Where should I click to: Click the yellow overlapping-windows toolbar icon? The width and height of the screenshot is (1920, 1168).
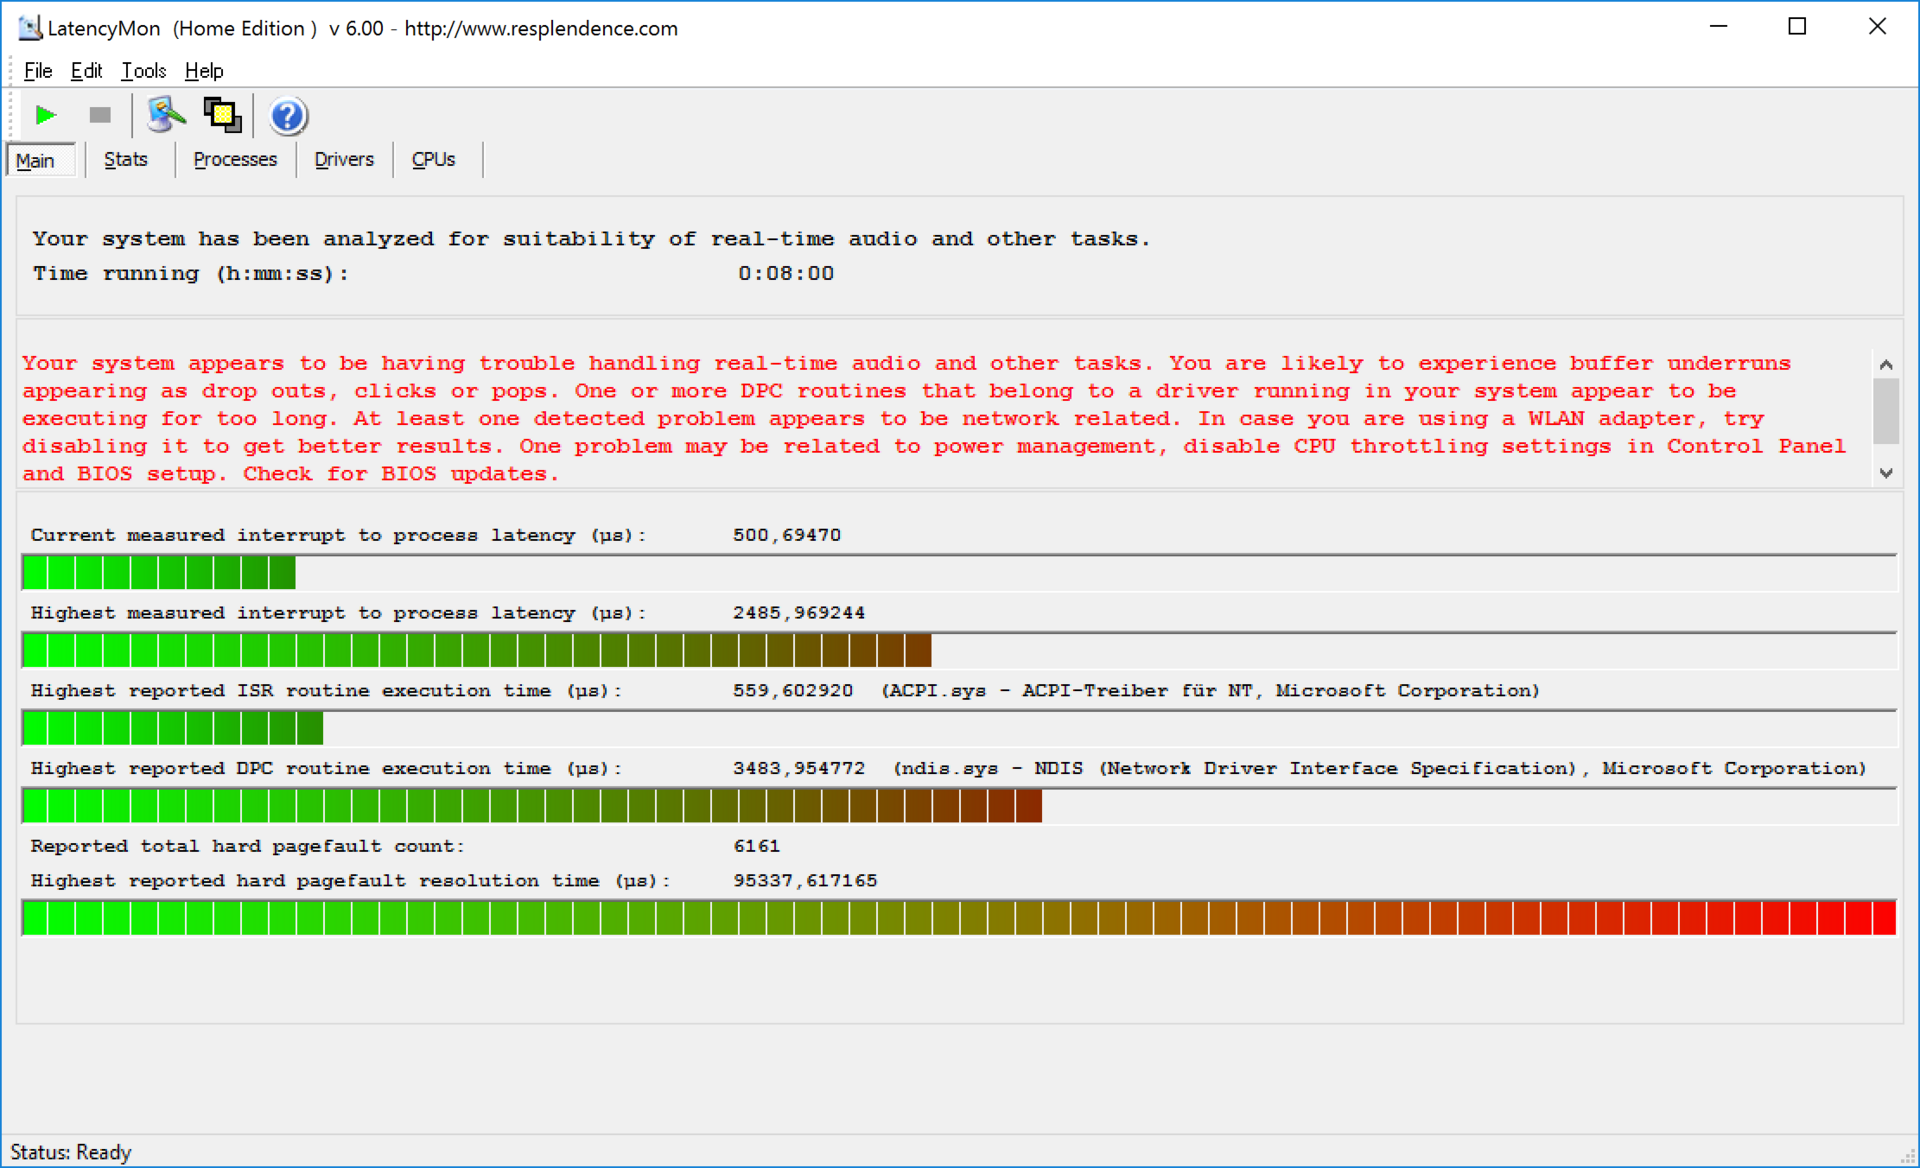pos(222,115)
